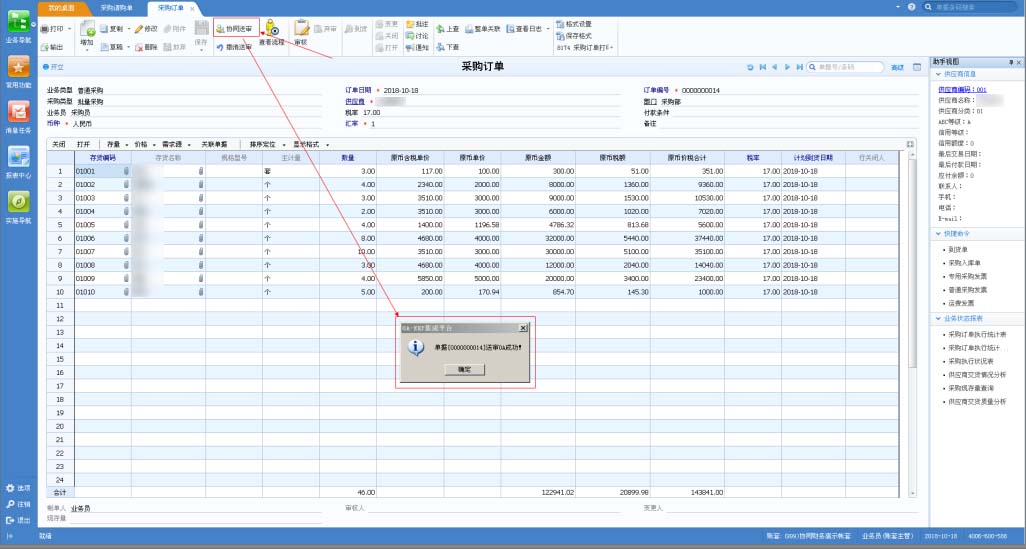
Task: Click the 格式设置 format settings button
Action: click(574, 24)
